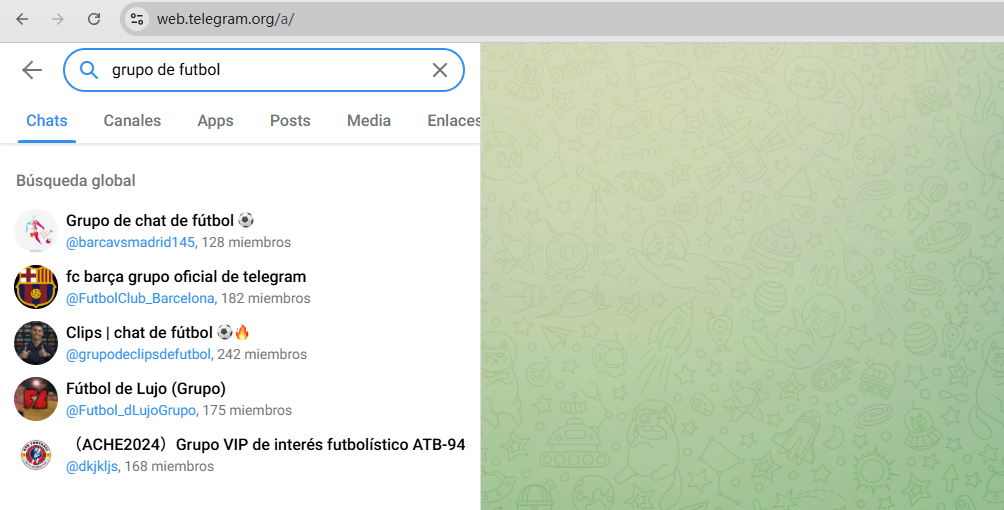This screenshot has width=1004, height=510.
Task: Select the Chats tab
Action: [47, 120]
